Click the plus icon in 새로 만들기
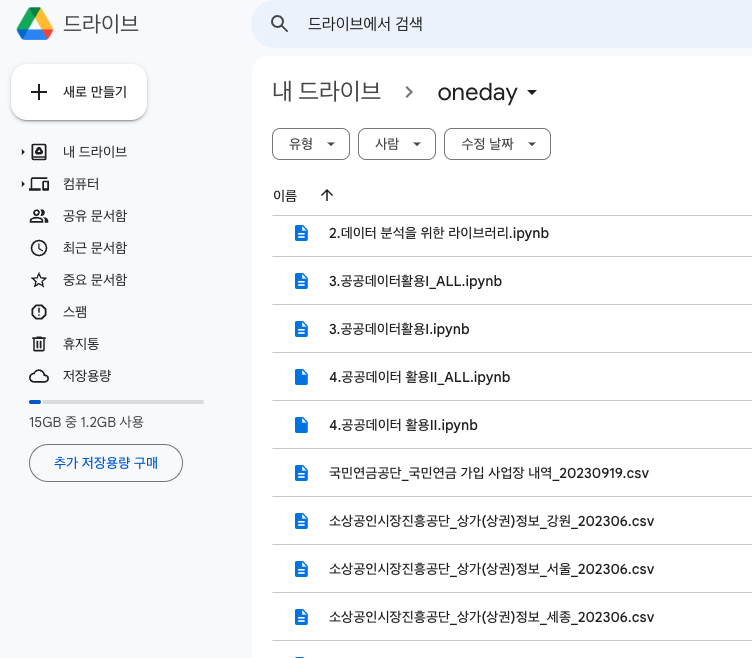752x658 pixels. click(x=39, y=92)
